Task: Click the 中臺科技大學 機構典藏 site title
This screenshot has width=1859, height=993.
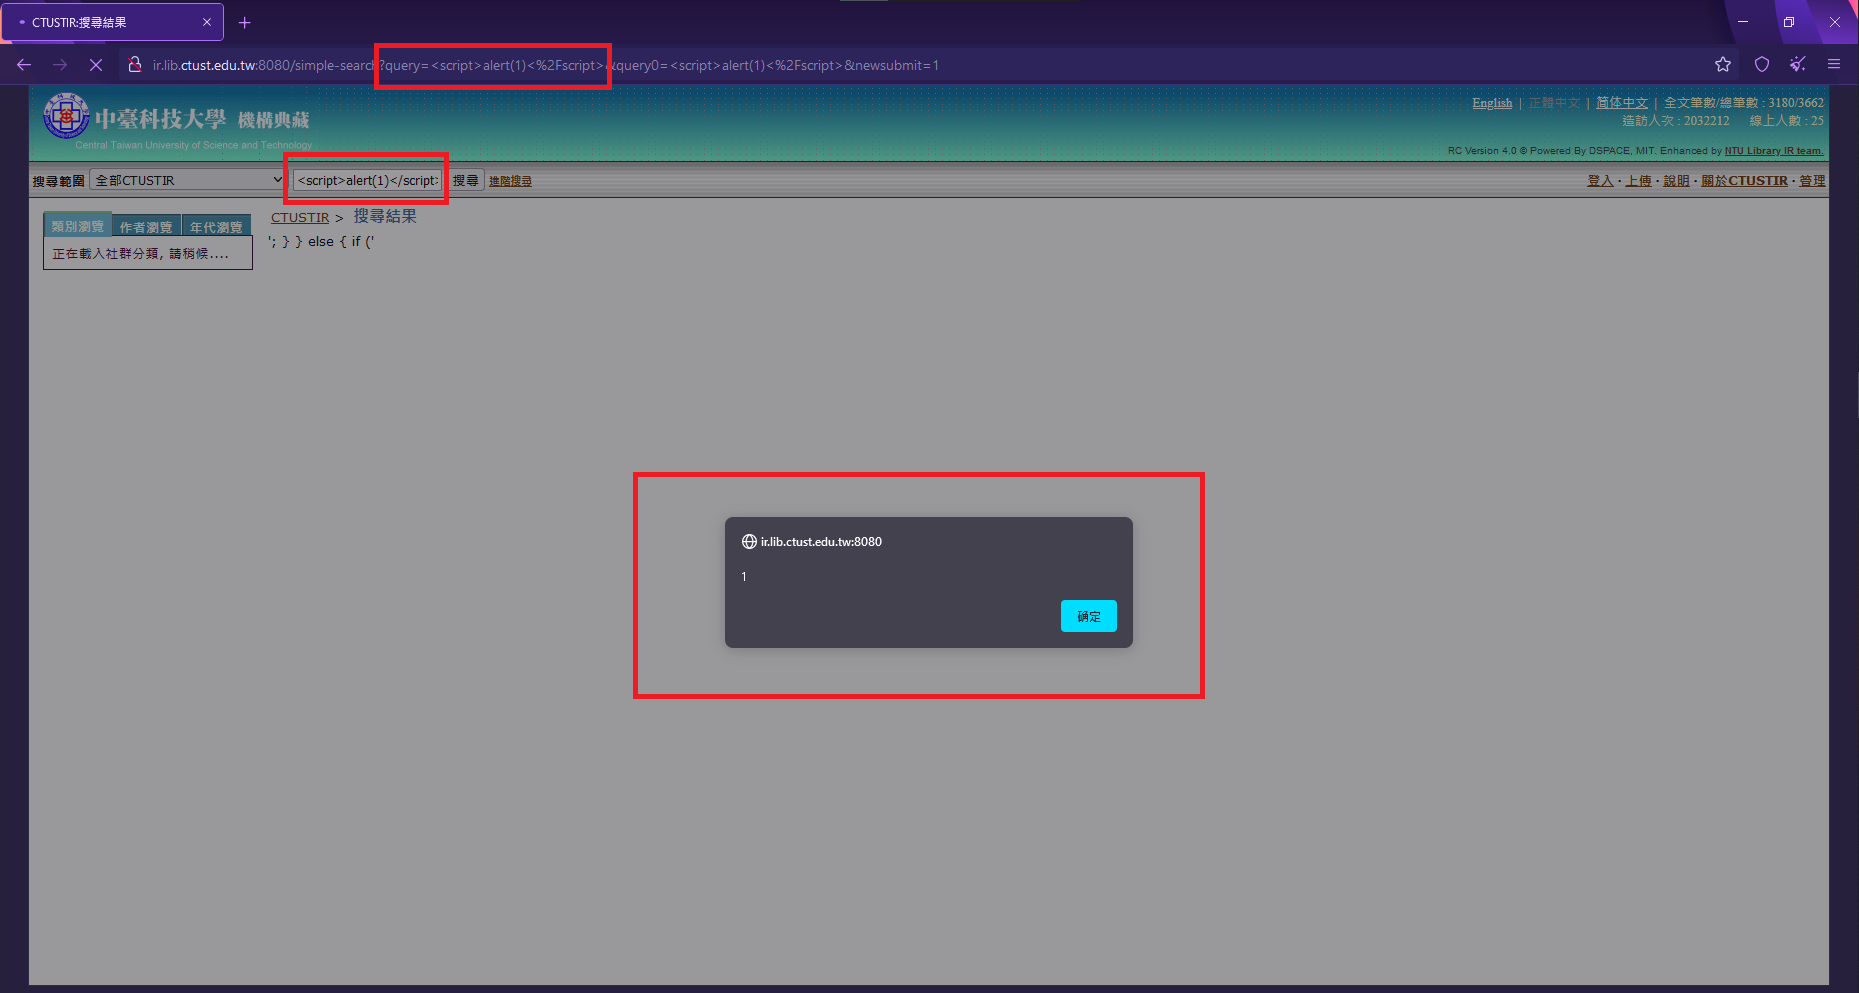Action: tap(202, 120)
